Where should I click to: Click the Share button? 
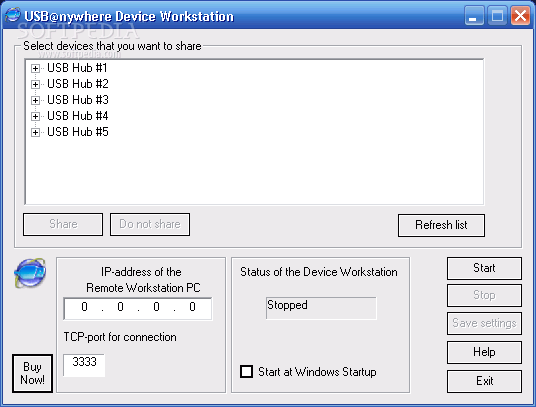pyautogui.click(x=63, y=225)
